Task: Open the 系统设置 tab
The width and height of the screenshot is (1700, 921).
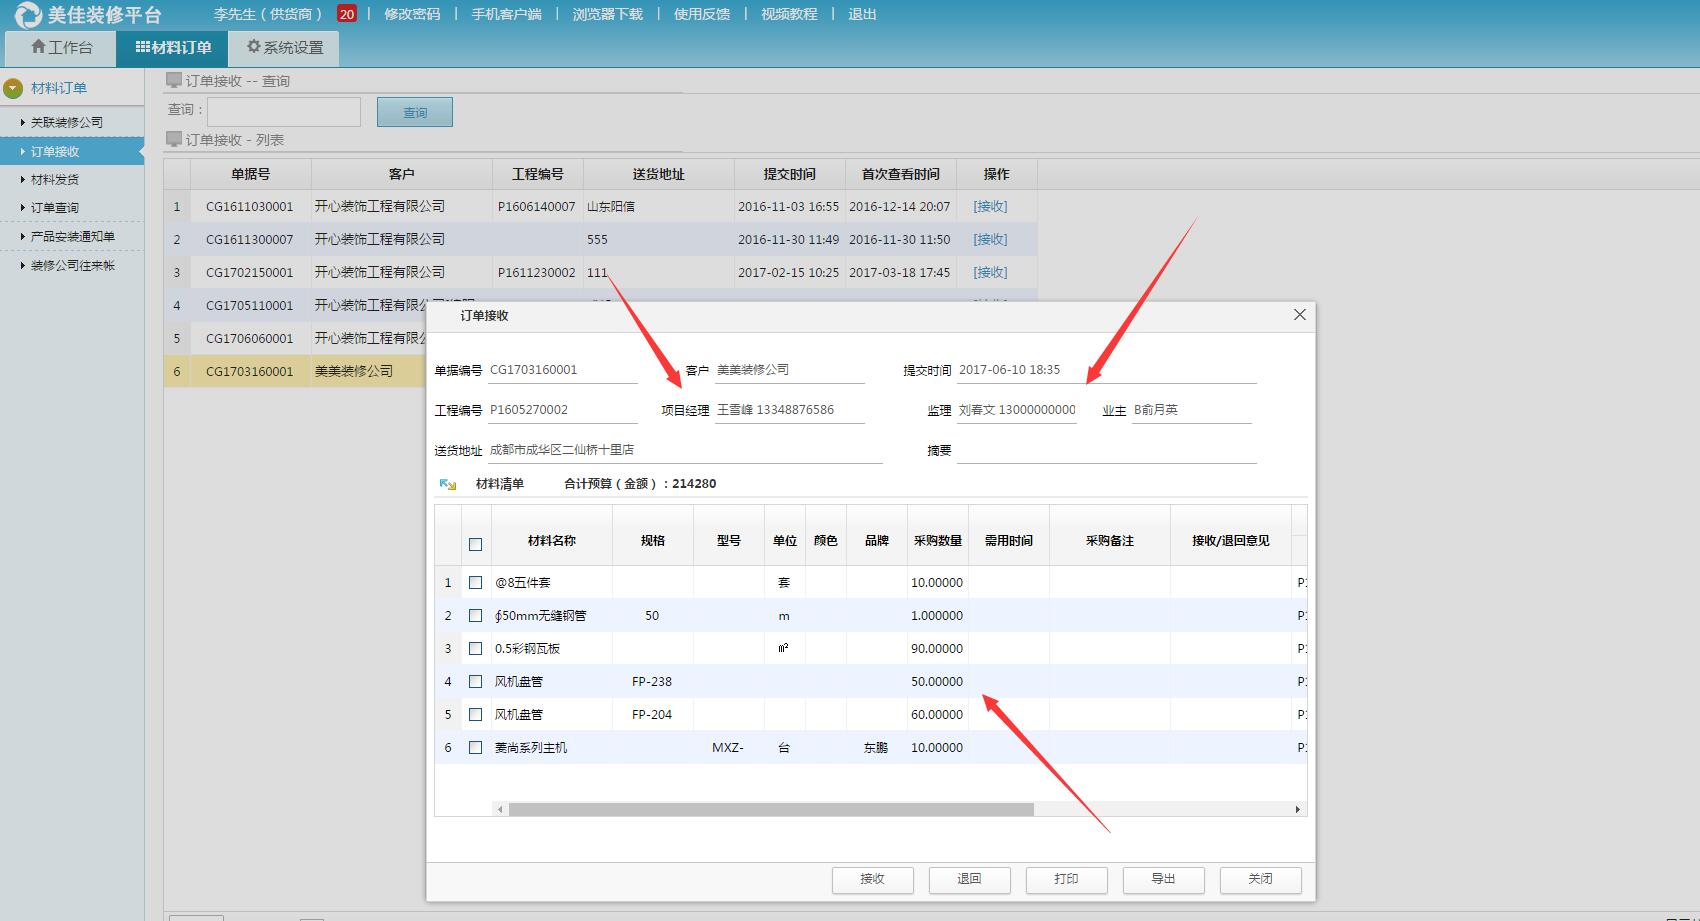Action: tap(284, 48)
